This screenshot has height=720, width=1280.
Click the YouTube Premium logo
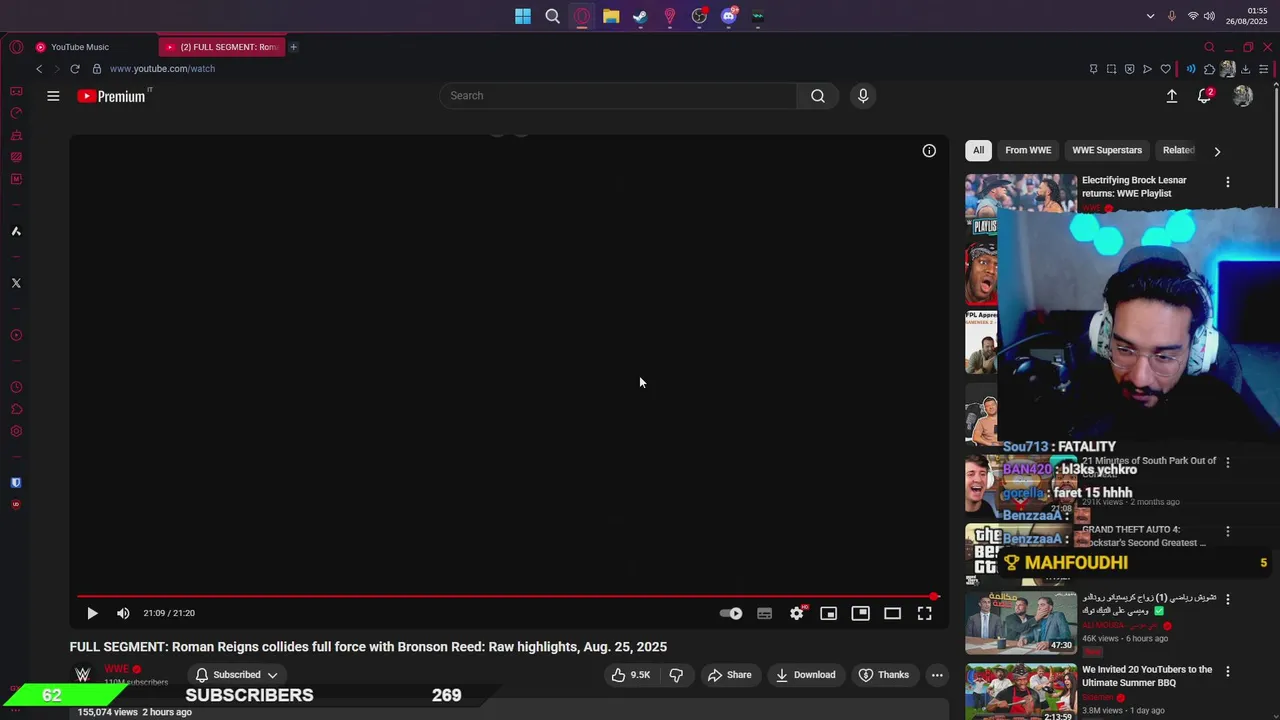point(113,96)
